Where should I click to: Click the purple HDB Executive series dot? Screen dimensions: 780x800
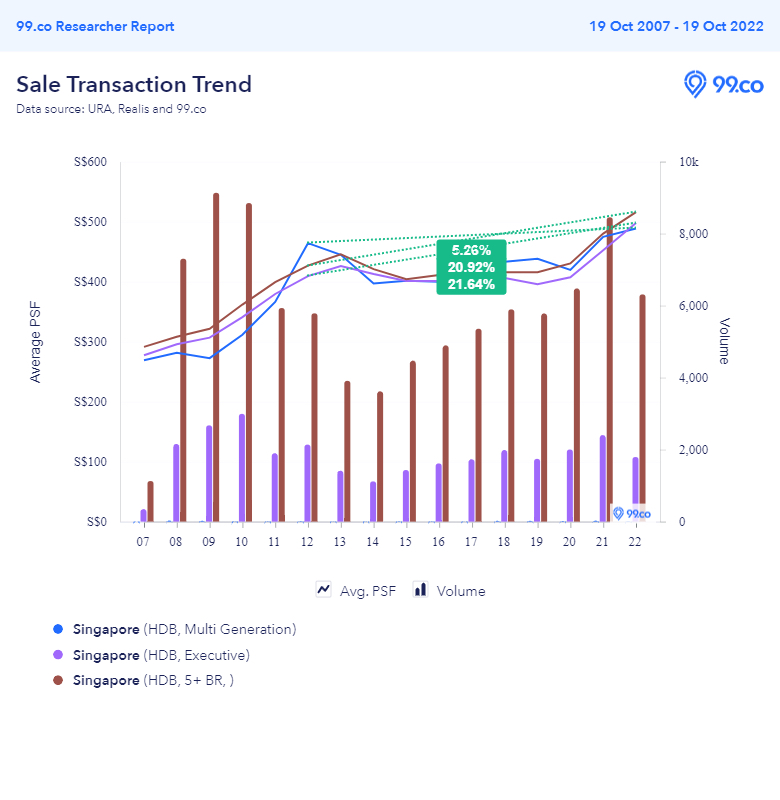58,655
